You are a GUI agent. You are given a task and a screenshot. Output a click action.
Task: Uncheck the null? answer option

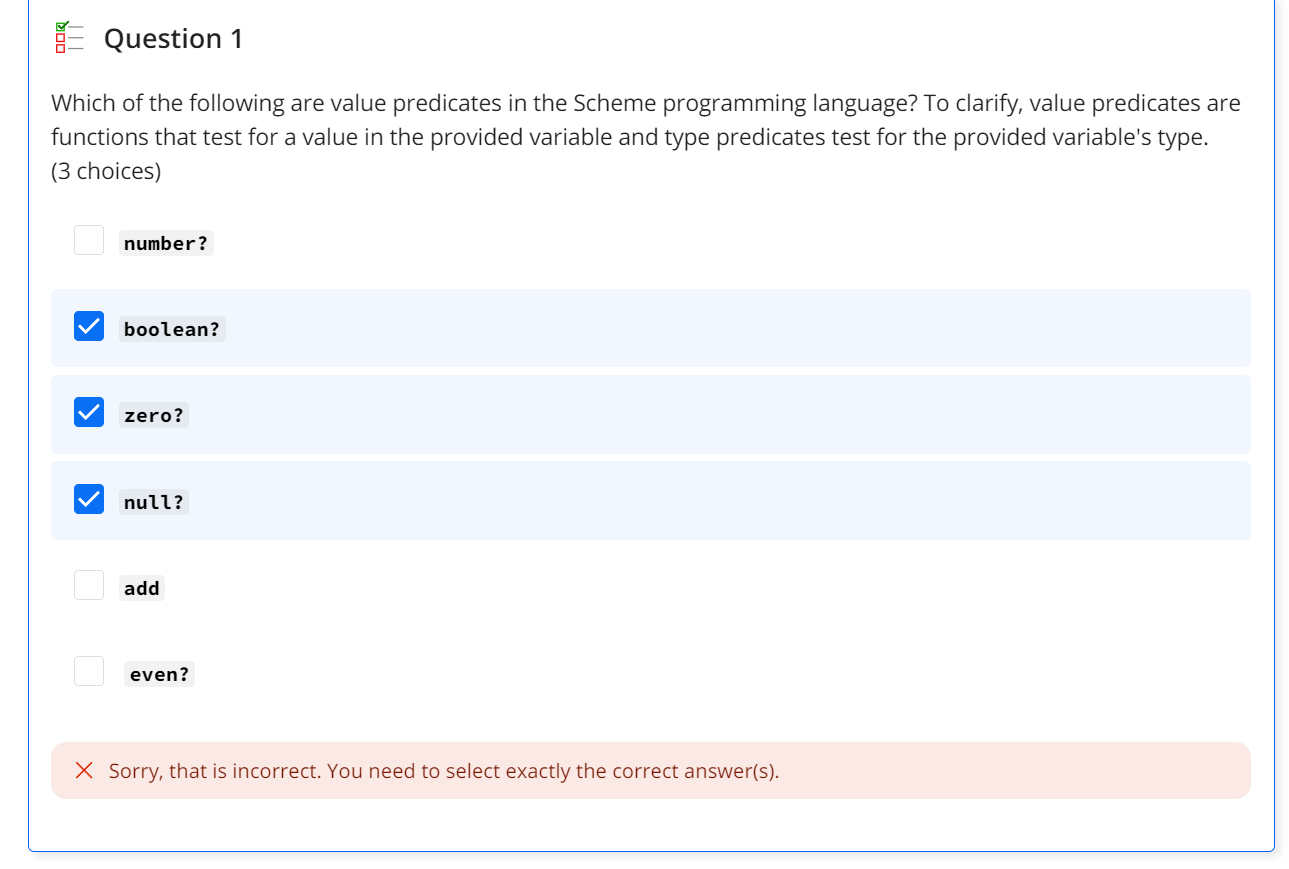click(88, 498)
